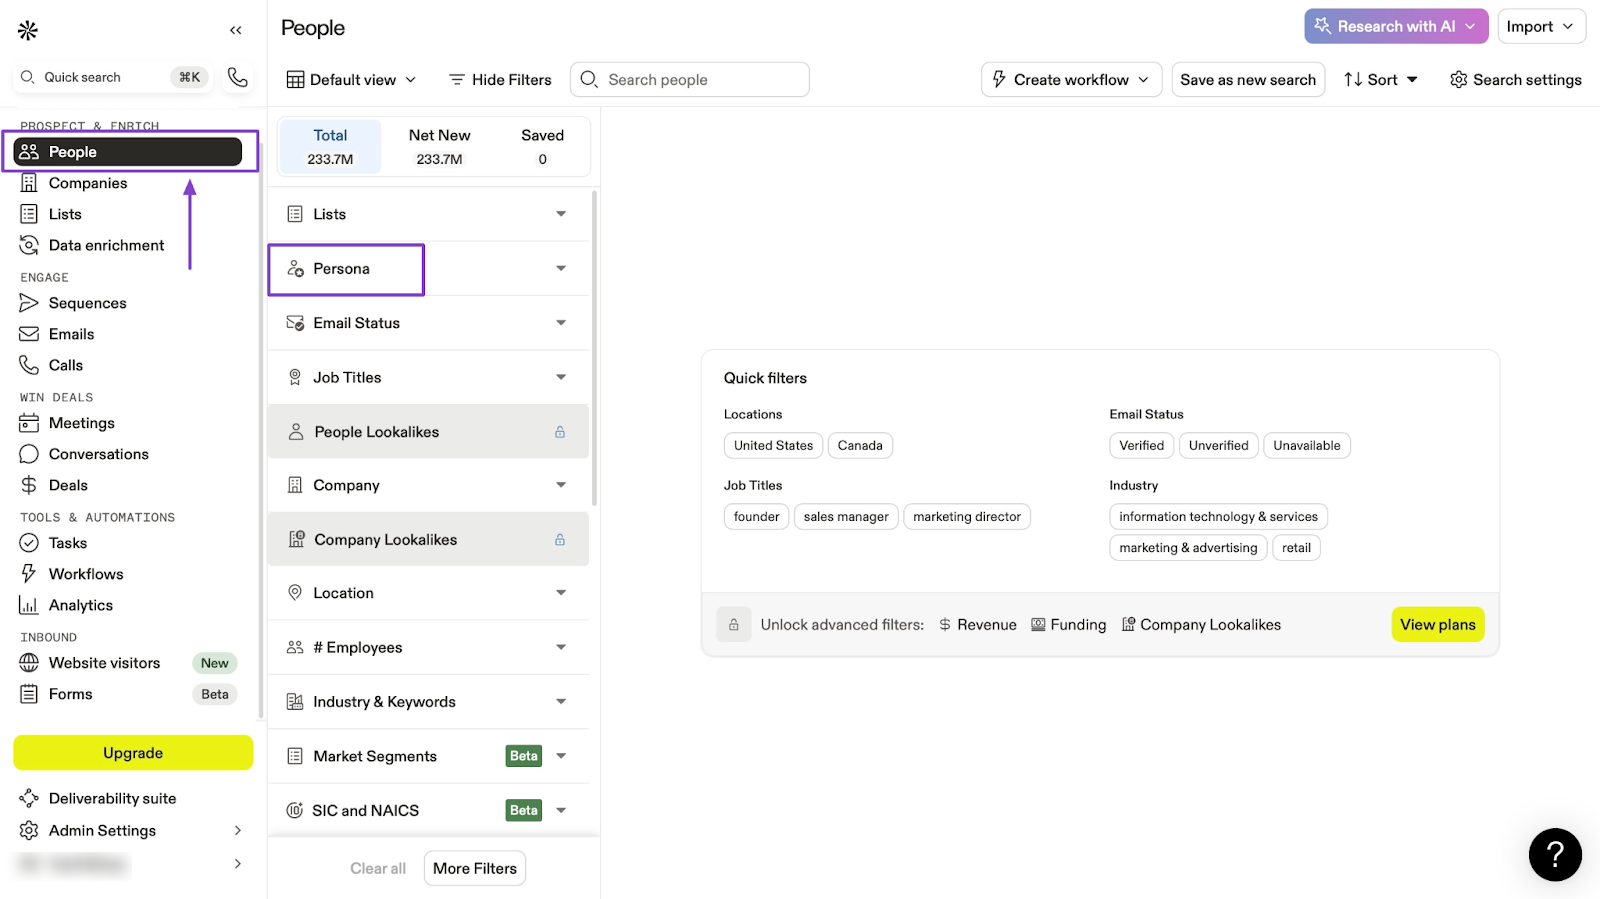Toggle the United States location chip
Screen dimensions: 1600x899
coord(773,446)
